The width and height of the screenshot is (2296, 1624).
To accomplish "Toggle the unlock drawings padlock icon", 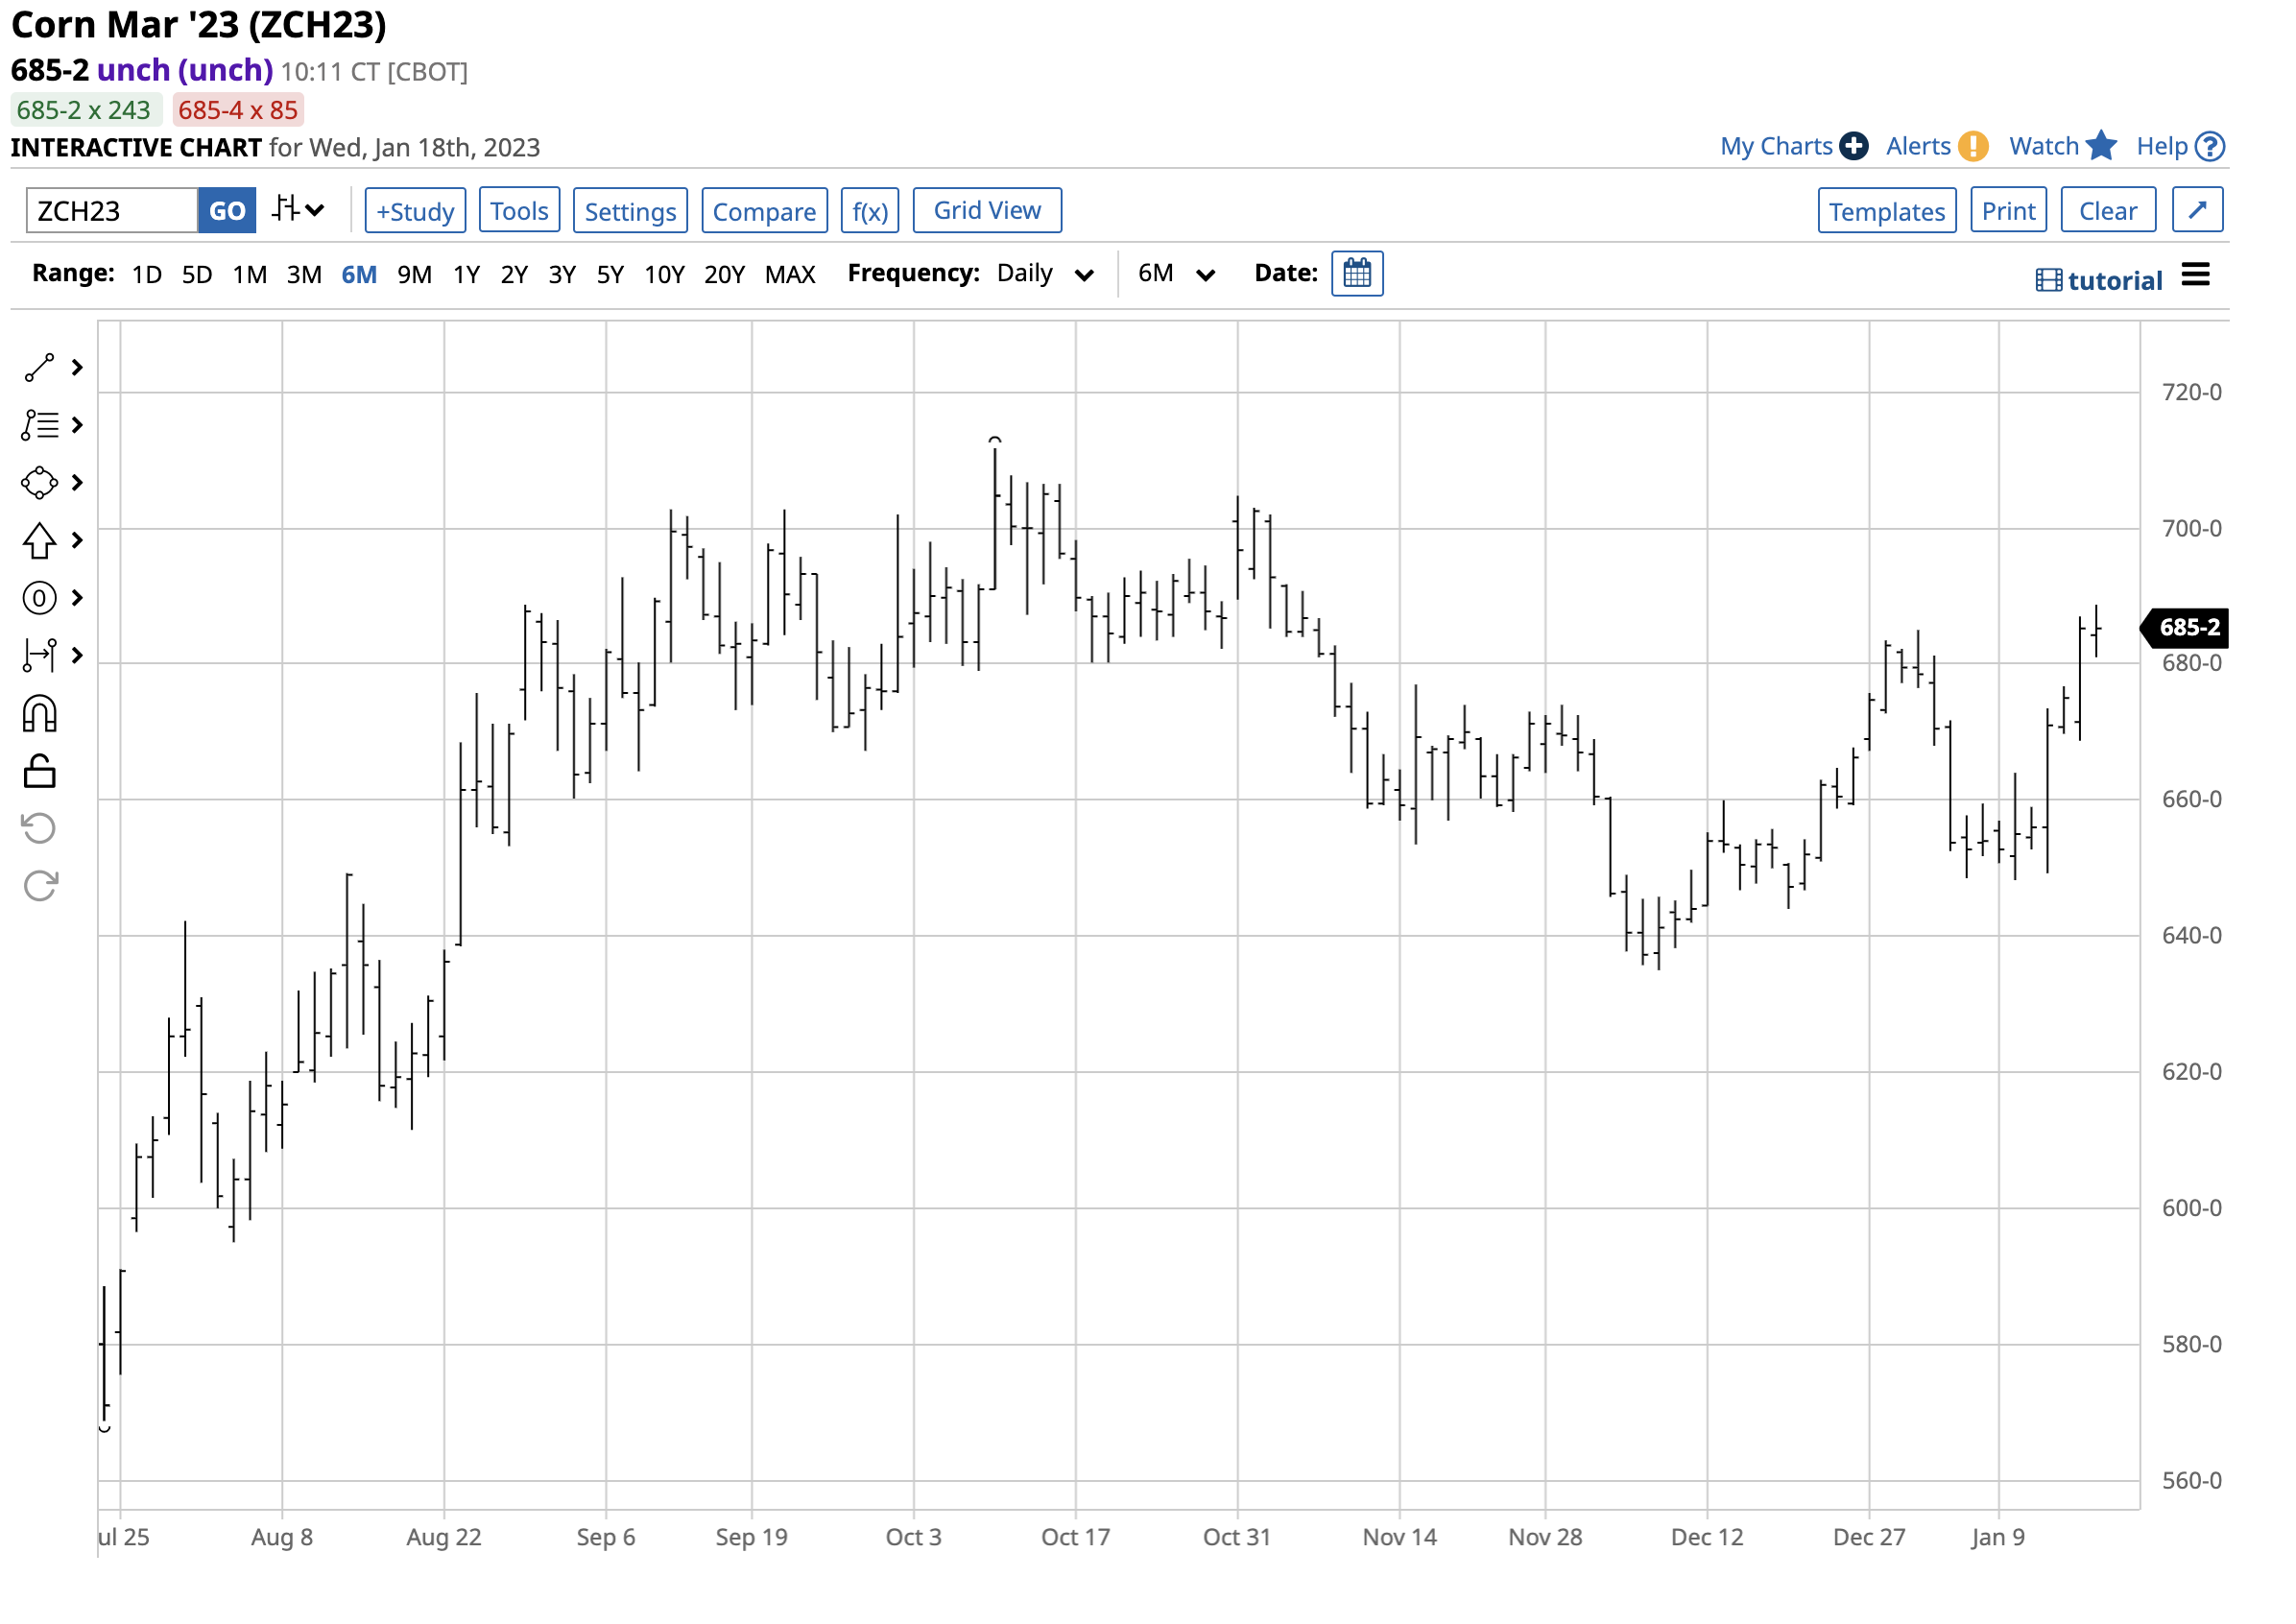I will tap(39, 771).
